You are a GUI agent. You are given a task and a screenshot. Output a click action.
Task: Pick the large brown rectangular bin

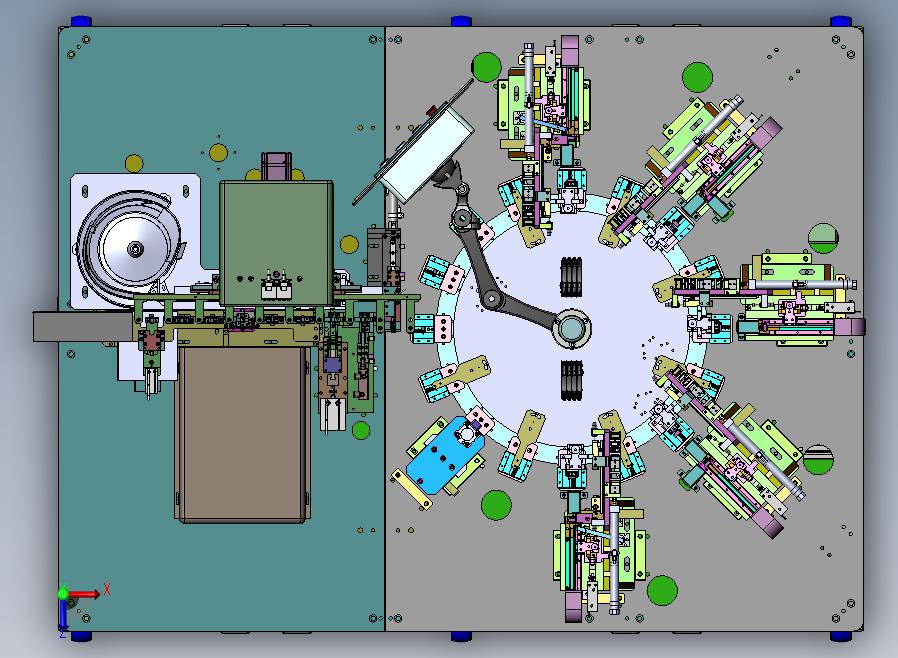(x=243, y=434)
